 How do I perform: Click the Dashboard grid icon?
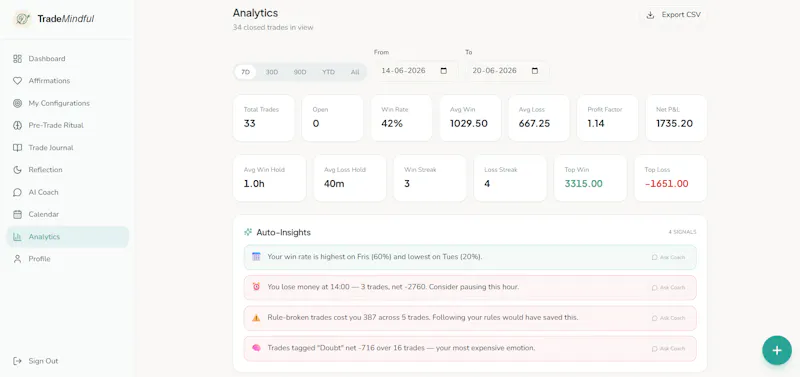(17, 59)
